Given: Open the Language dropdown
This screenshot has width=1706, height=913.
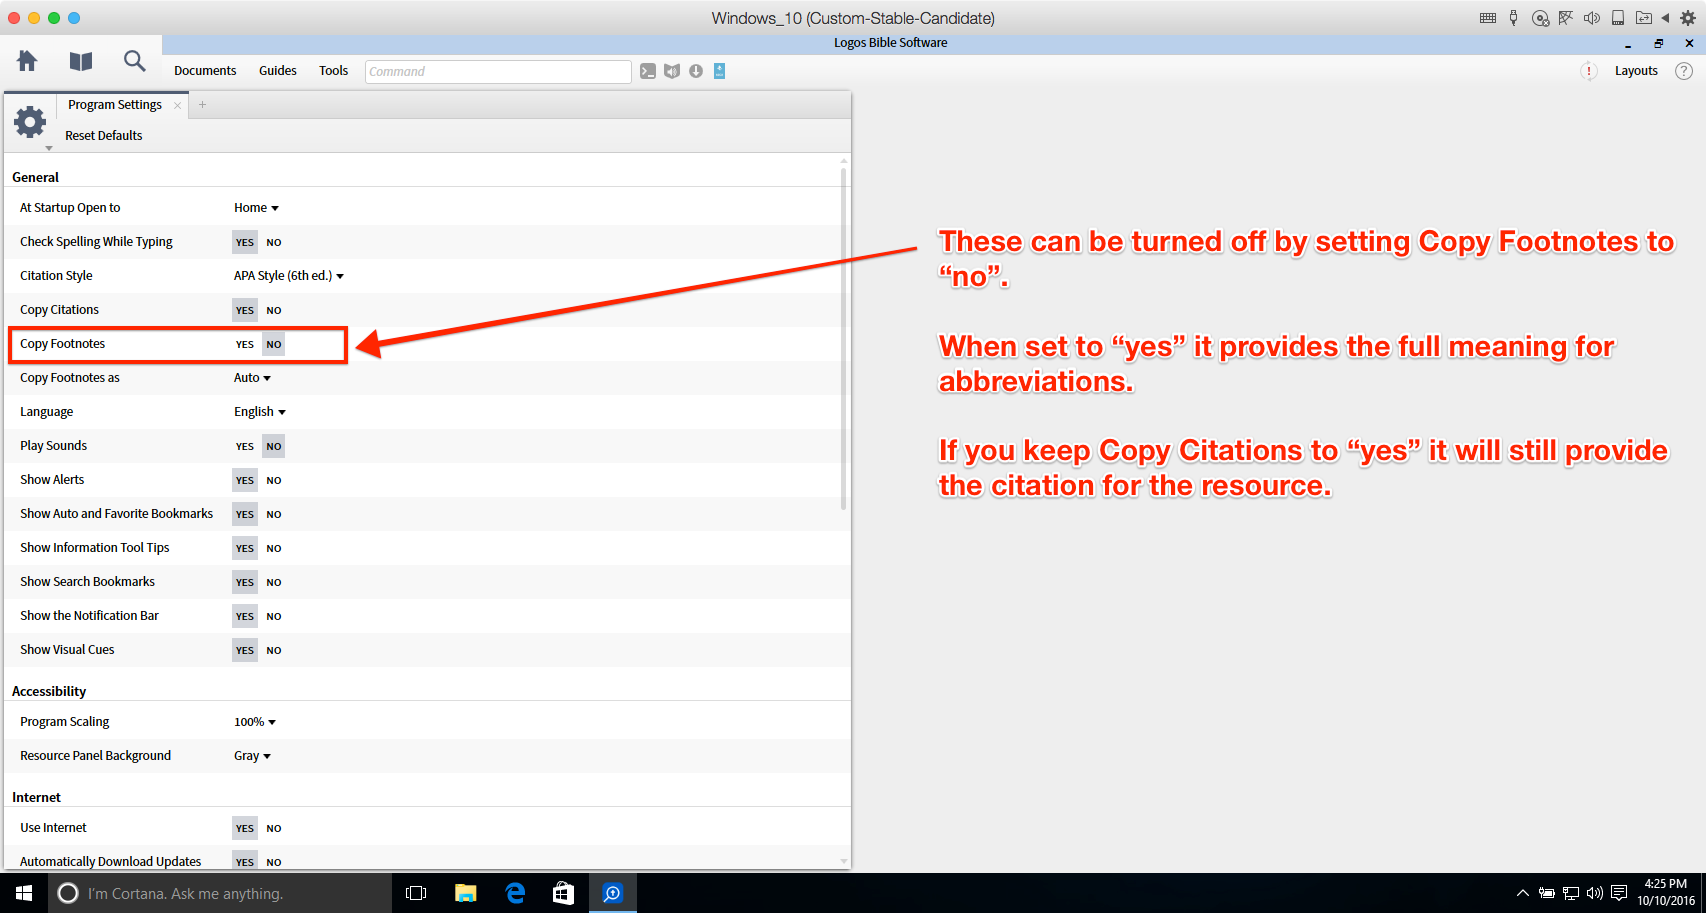Looking at the screenshot, I should pos(260,412).
